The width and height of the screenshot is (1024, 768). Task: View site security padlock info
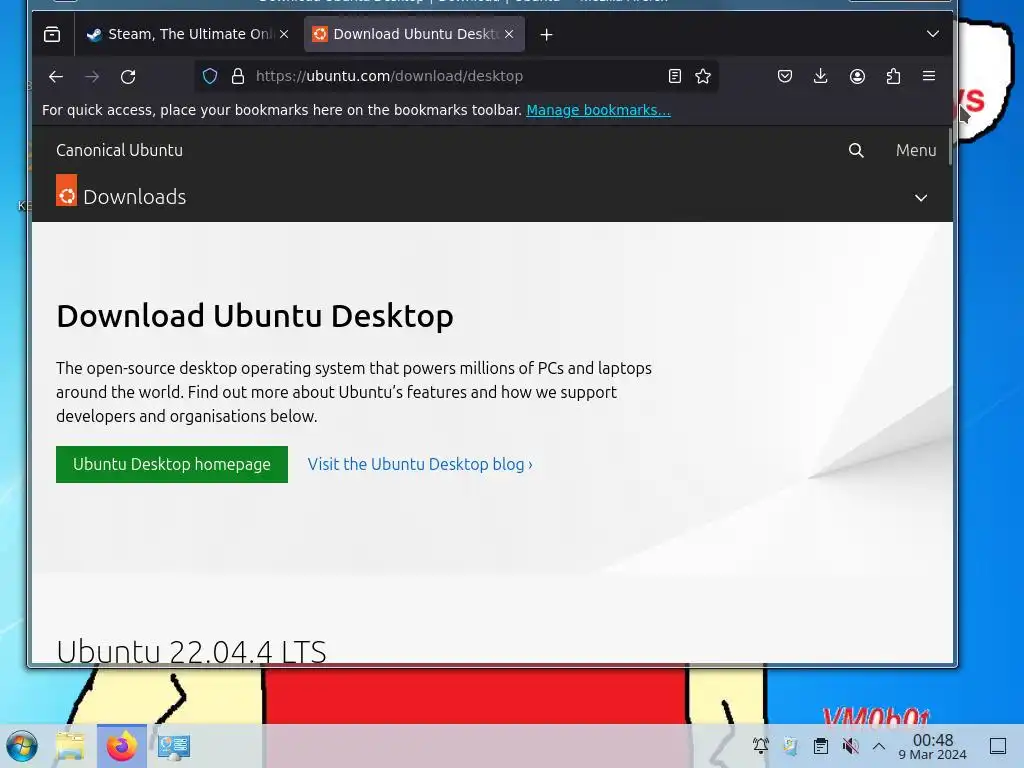[x=238, y=76]
